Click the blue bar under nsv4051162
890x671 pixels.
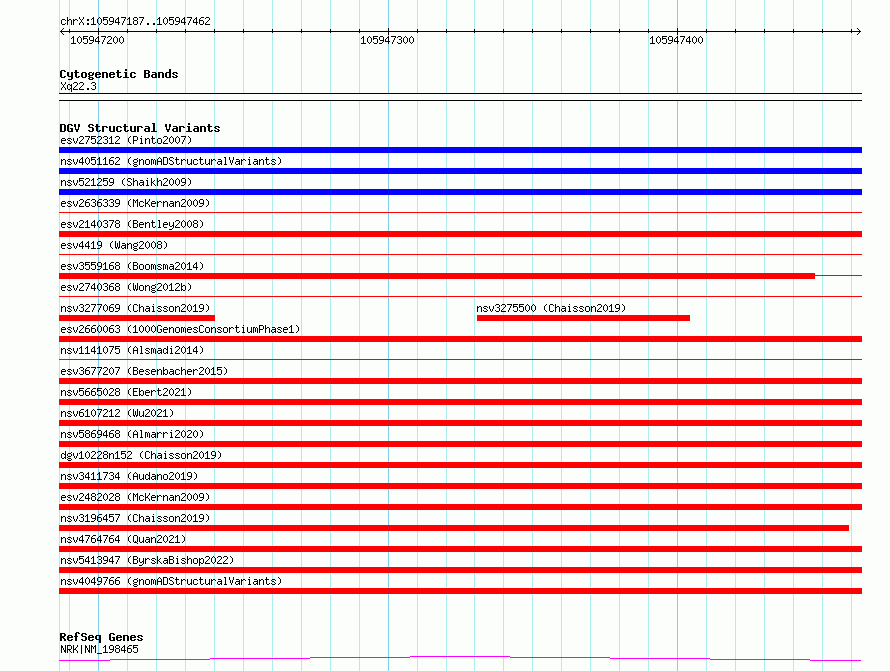pos(460,171)
